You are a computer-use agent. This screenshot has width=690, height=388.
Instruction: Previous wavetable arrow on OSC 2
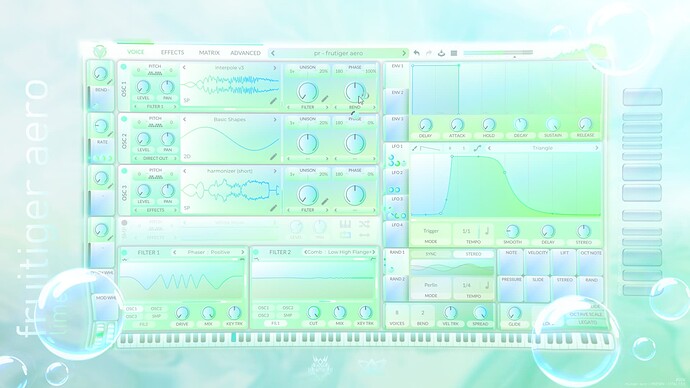click(x=184, y=119)
